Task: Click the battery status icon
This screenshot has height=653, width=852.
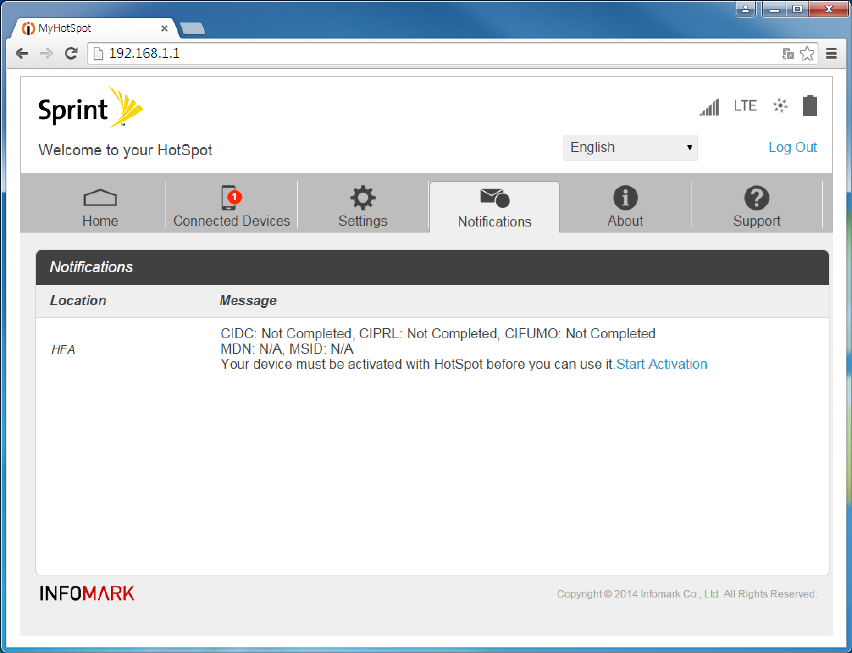Action: click(x=810, y=105)
